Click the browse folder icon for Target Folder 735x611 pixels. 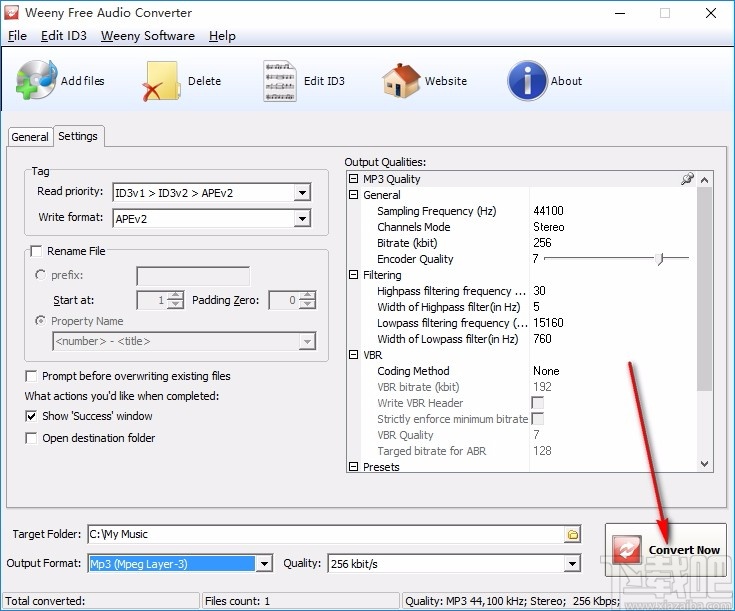click(x=572, y=534)
